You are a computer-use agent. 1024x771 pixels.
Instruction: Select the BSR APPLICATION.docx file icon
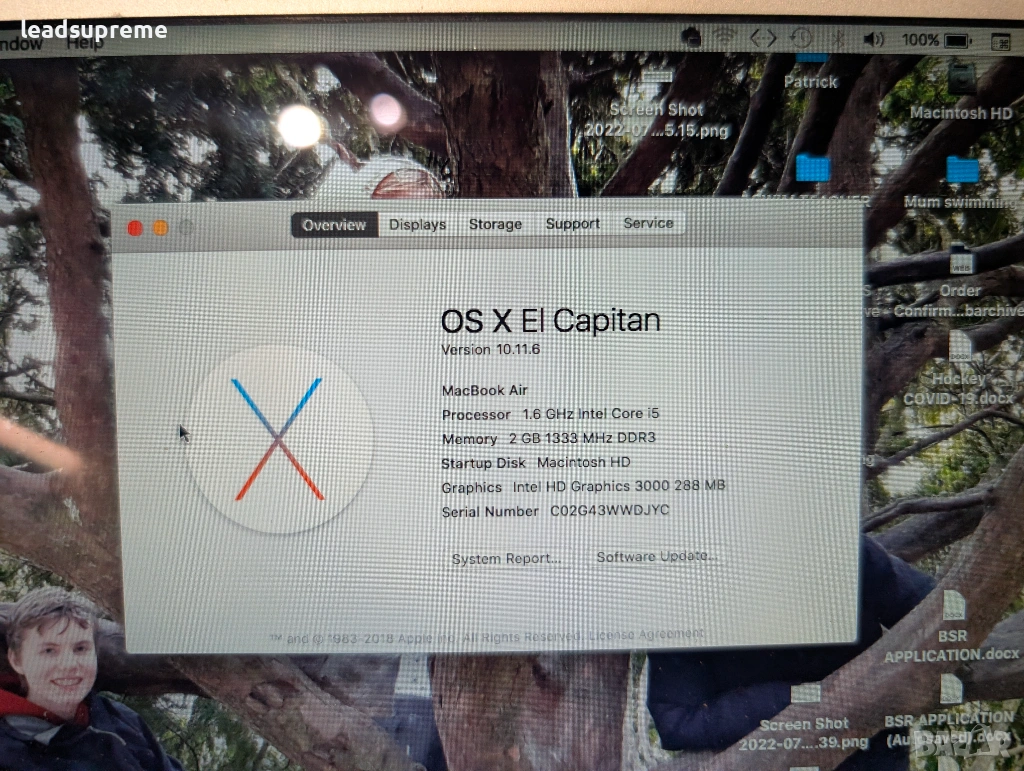(953, 605)
